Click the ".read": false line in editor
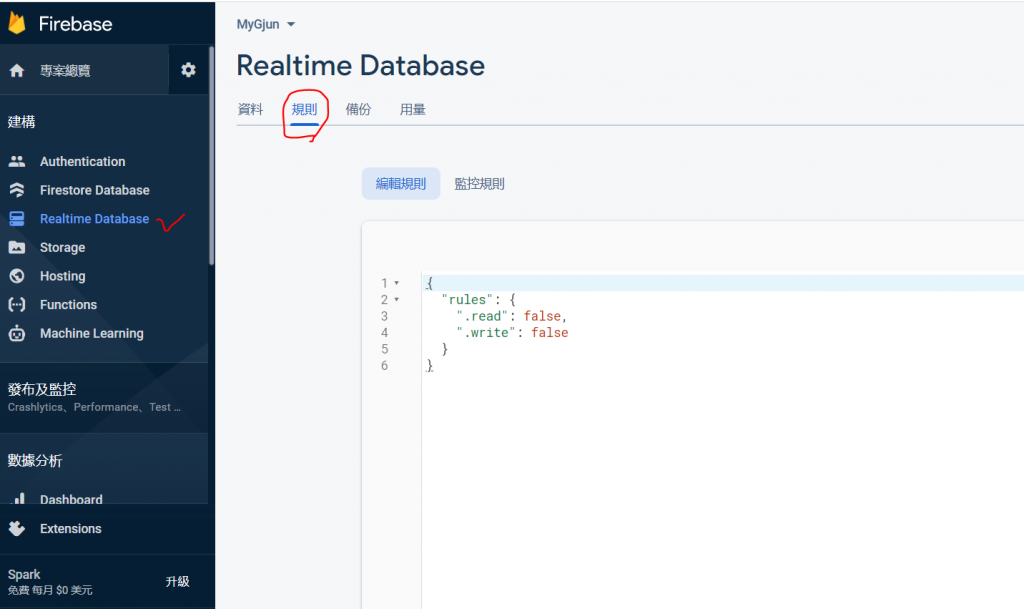1024x609 pixels. click(x=512, y=316)
